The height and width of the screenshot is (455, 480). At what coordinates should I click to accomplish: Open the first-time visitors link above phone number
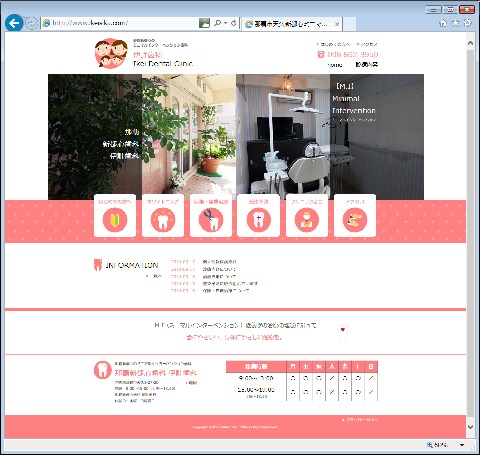click(x=333, y=44)
